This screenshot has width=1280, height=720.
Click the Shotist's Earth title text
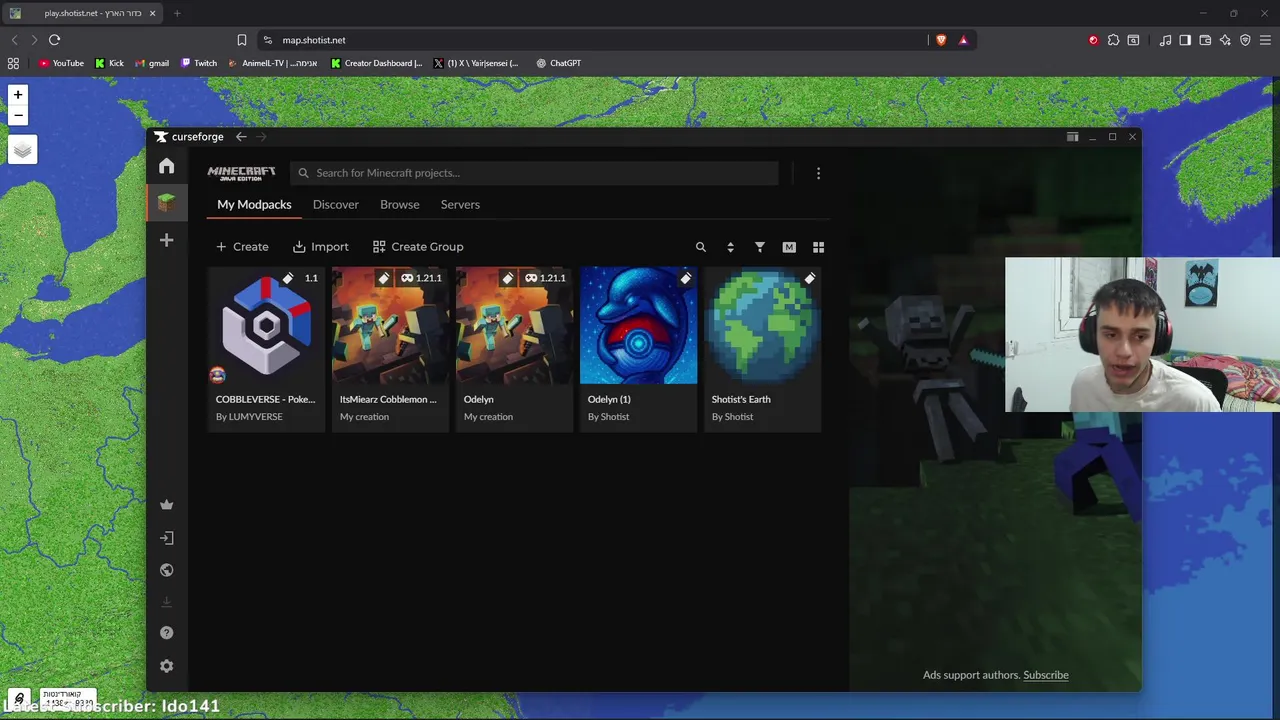[x=741, y=399]
